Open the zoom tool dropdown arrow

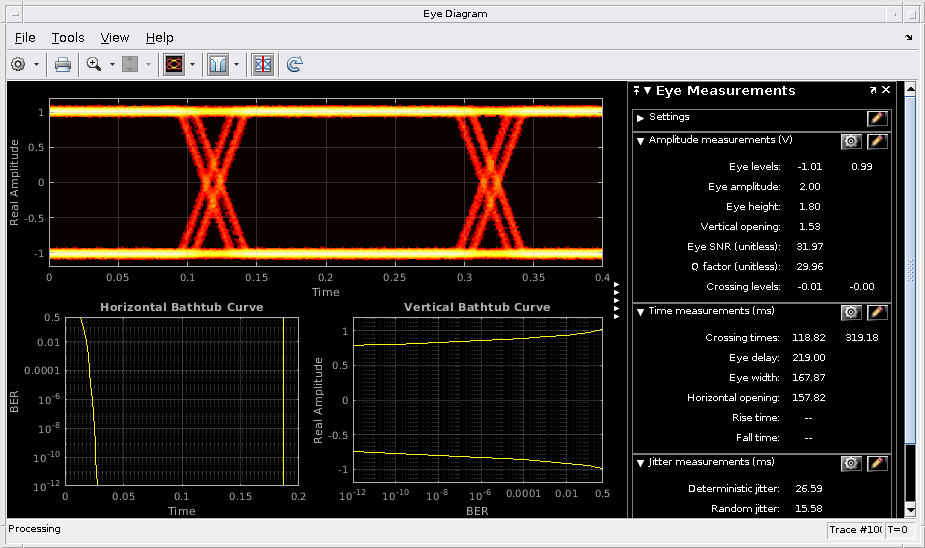point(112,64)
